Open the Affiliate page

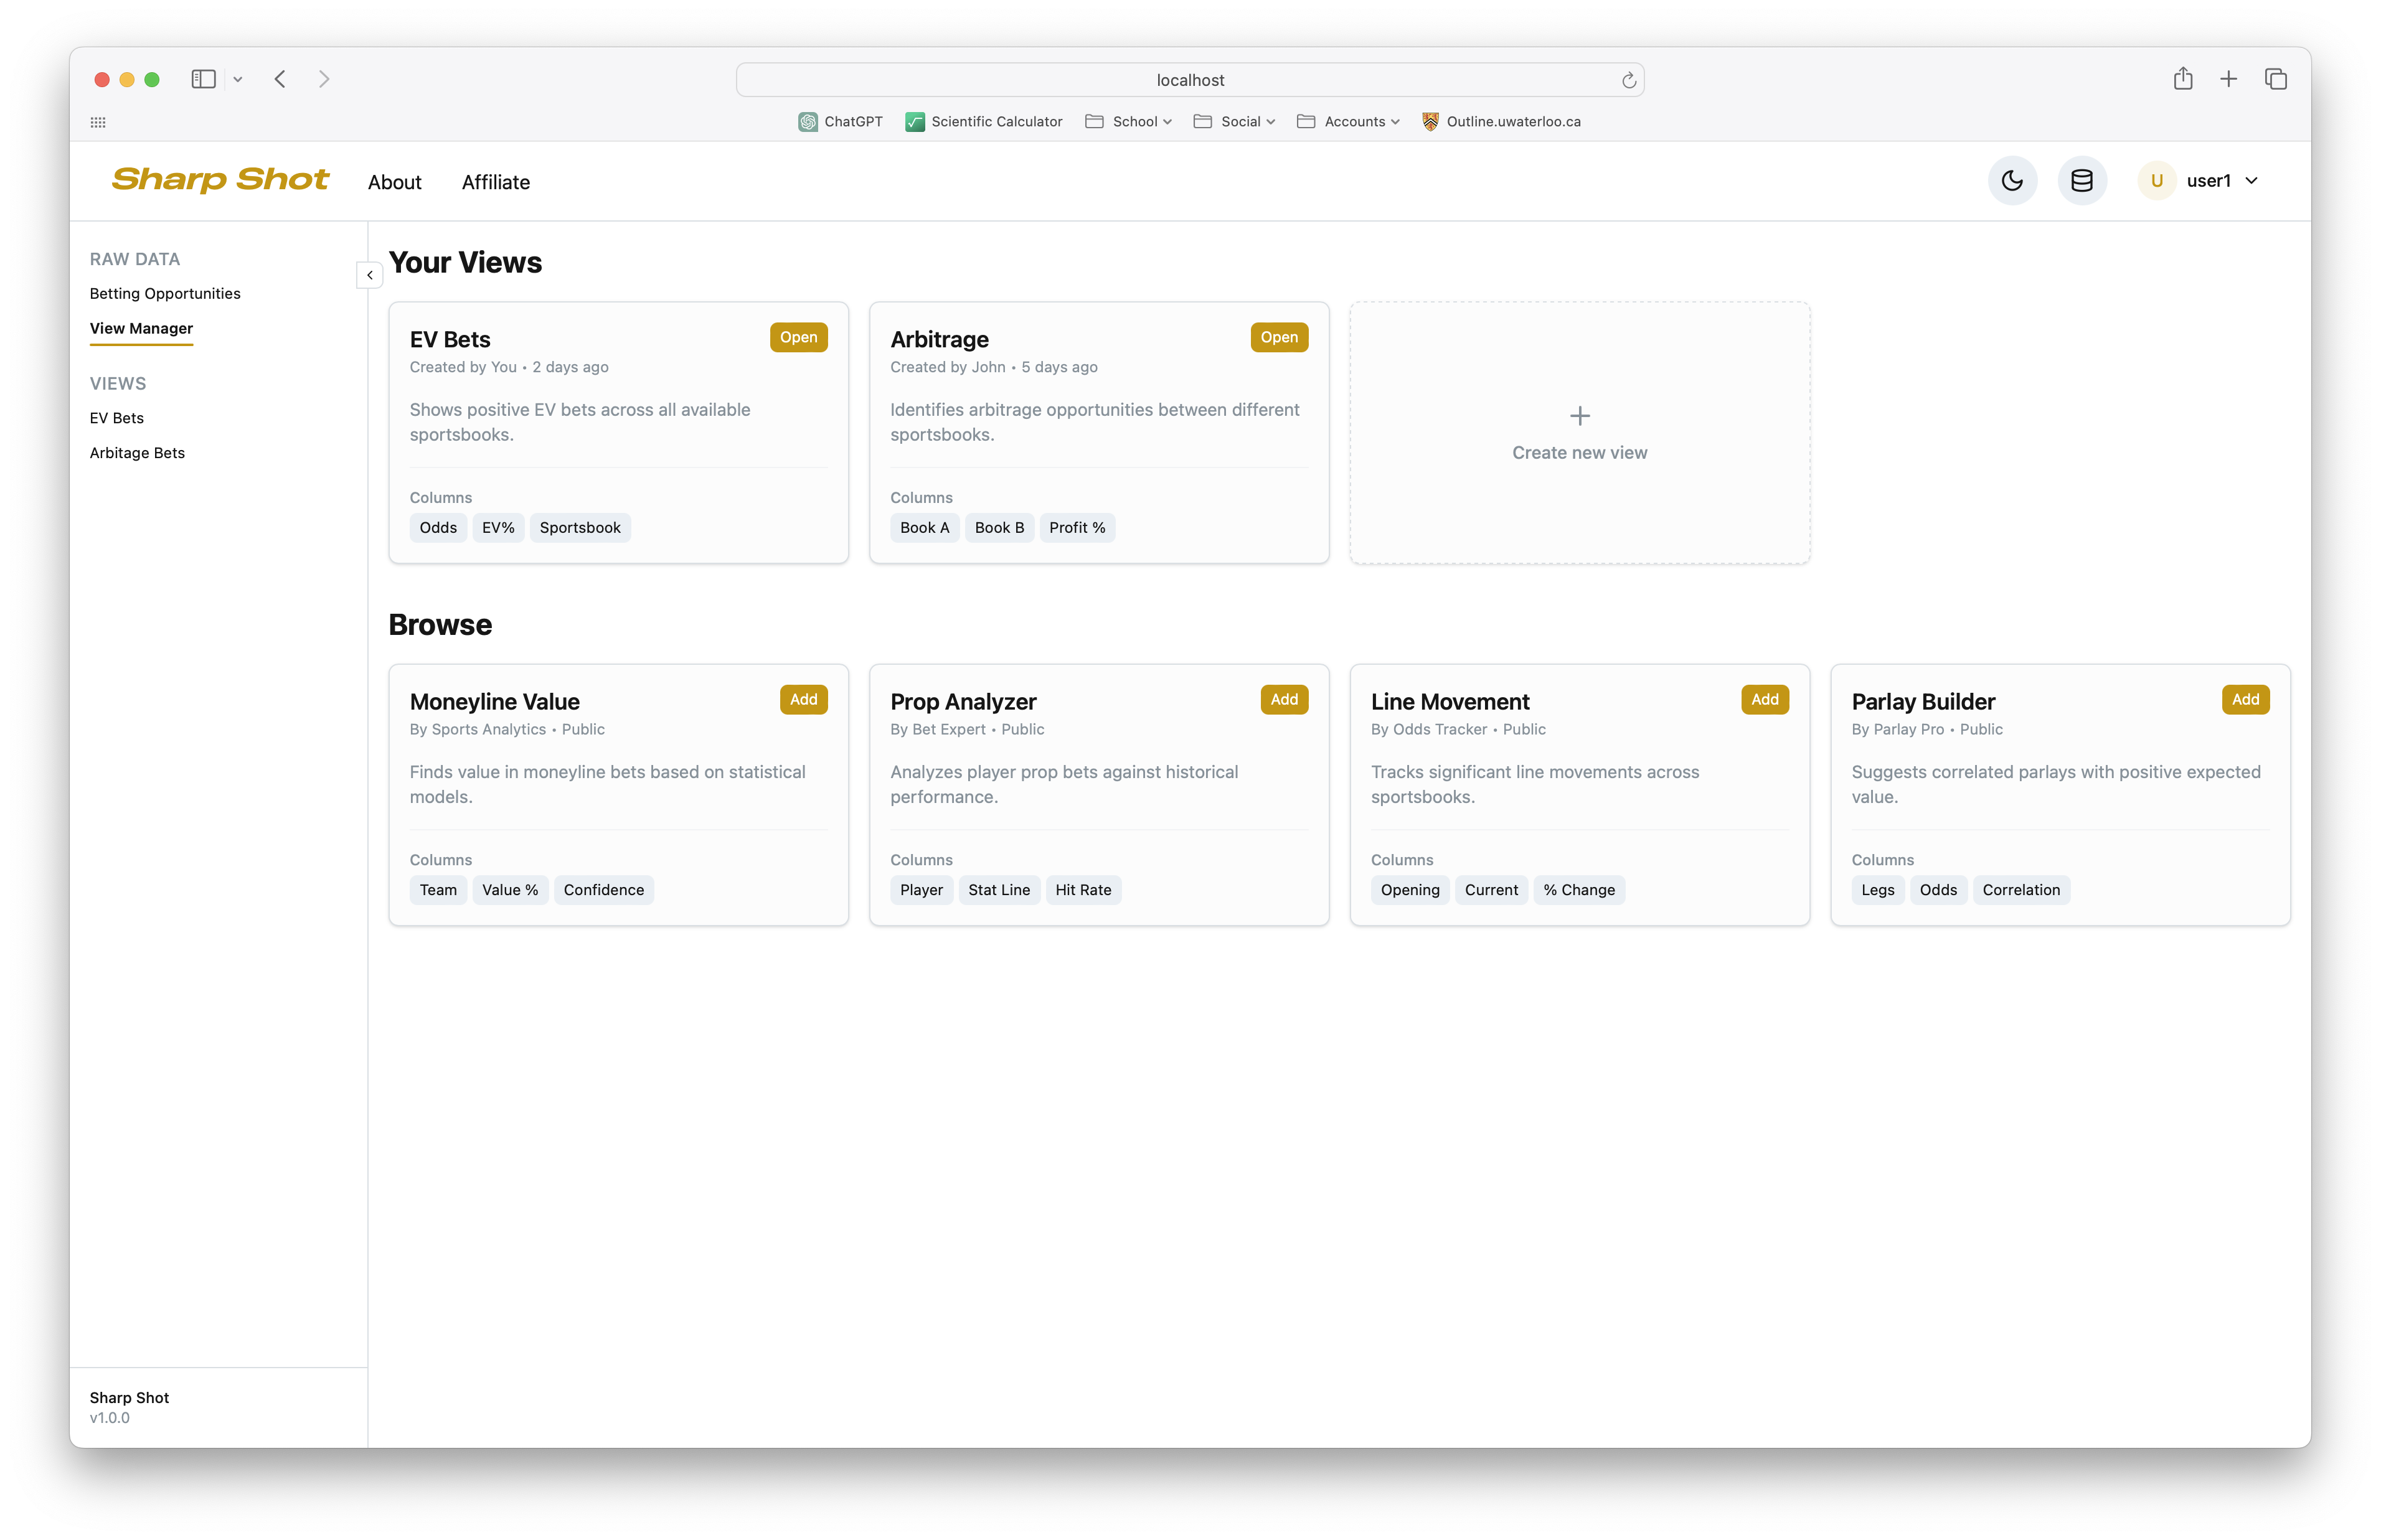click(496, 182)
